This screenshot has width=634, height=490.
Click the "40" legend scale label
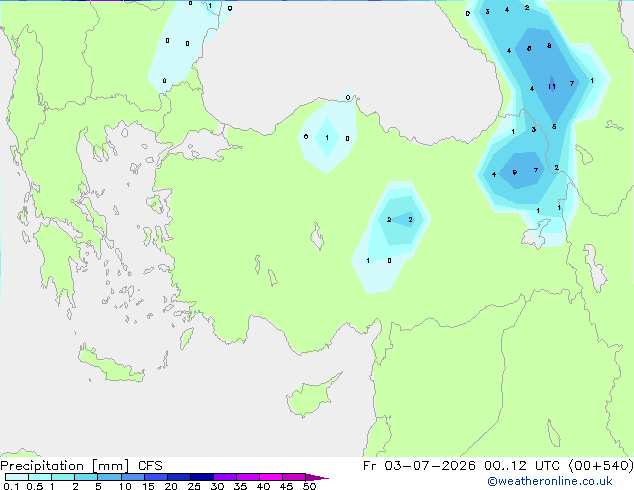point(263,486)
